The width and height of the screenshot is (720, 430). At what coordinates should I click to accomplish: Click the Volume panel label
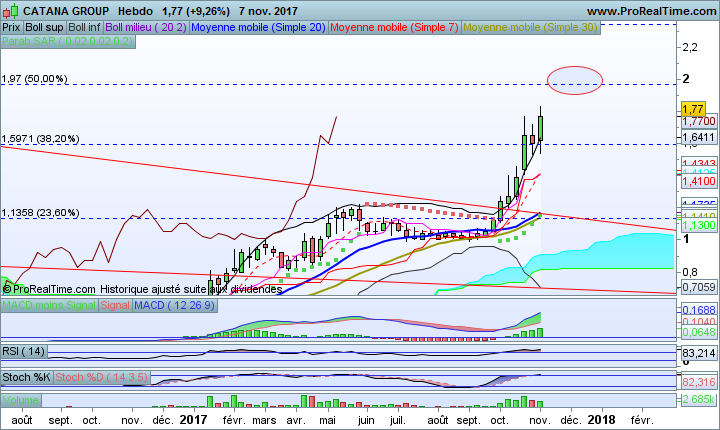[21, 400]
